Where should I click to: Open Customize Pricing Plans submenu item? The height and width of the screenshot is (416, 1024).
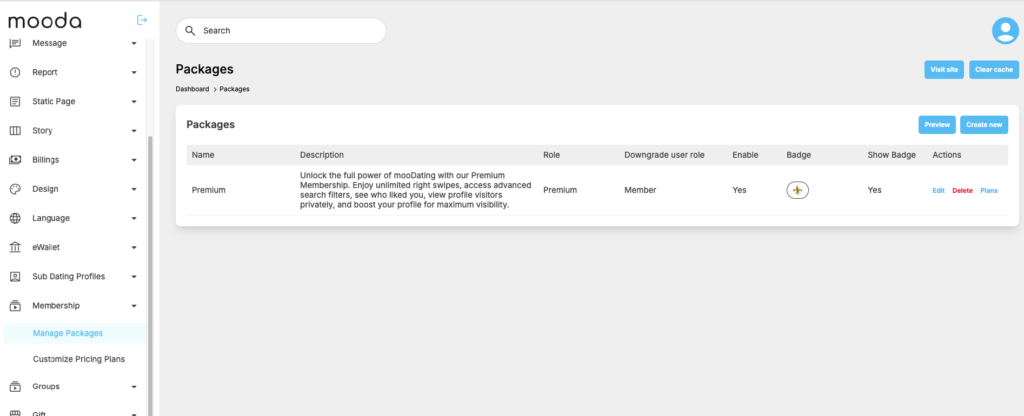[x=79, y=358]
